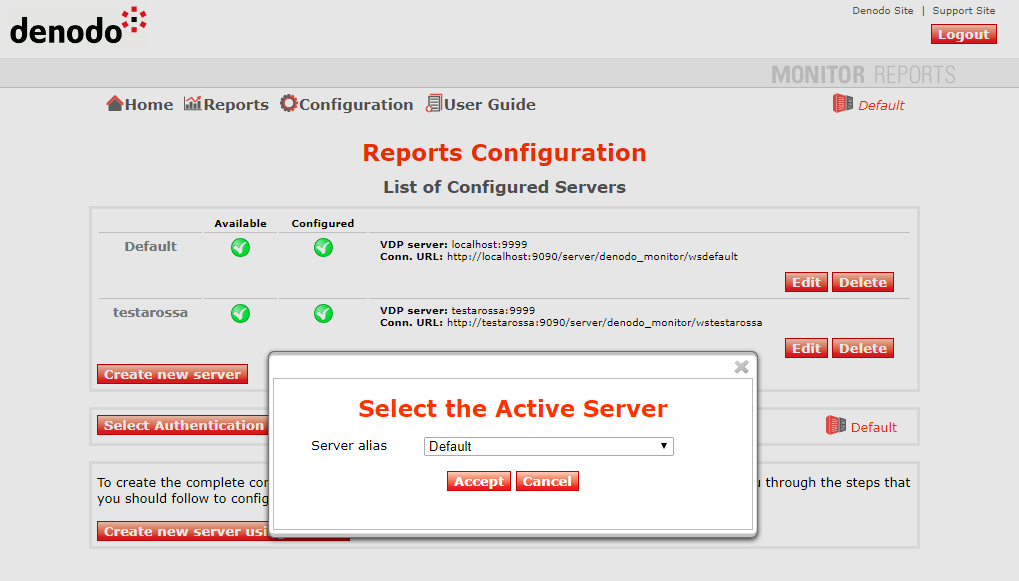Viewport: 1019px width, 581px height.
Task: Click the Available green check for testarossa
Action: (x=240, y=313)
